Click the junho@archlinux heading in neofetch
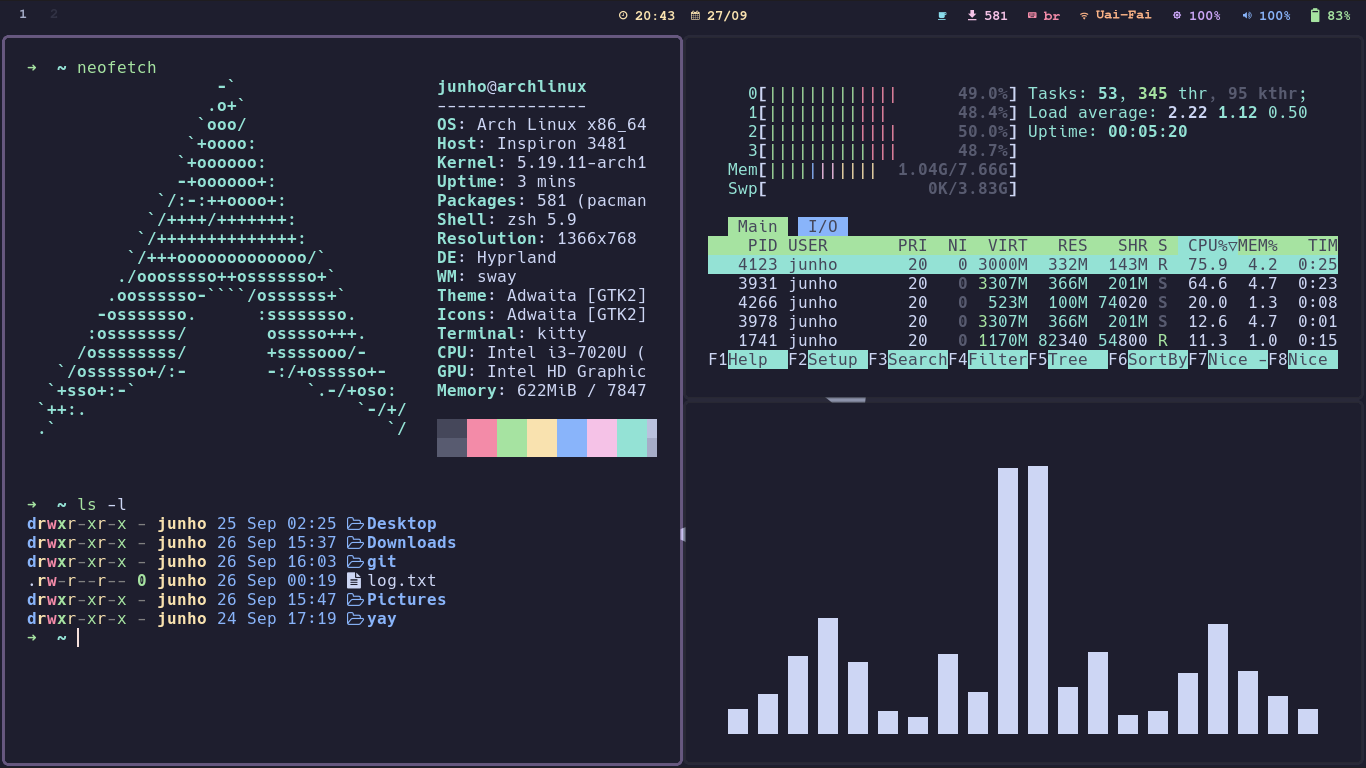 512,87
